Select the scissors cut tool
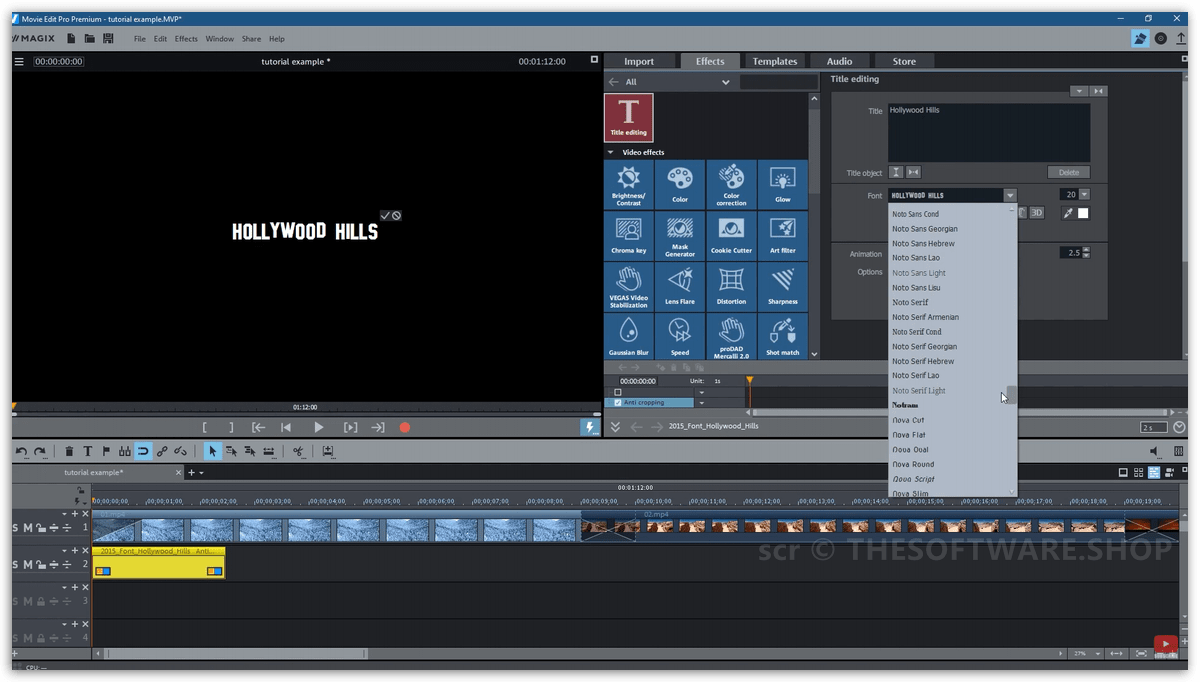1200x682 pixels. point(298,451)
